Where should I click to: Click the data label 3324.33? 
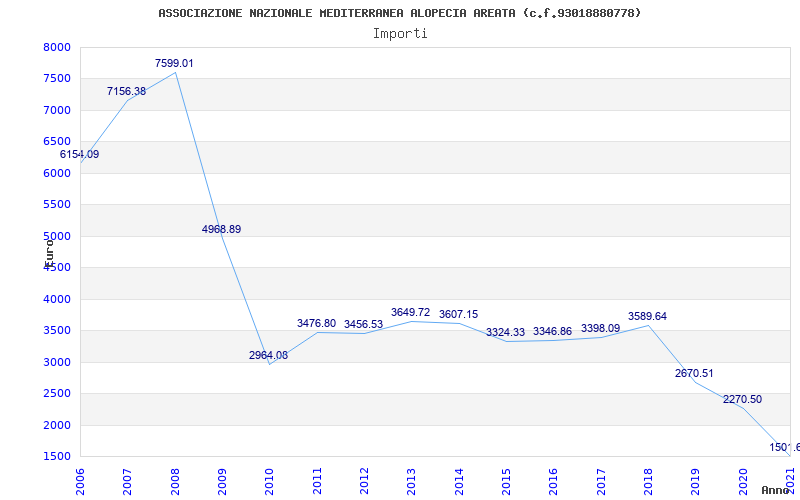(x=505, y=332)
